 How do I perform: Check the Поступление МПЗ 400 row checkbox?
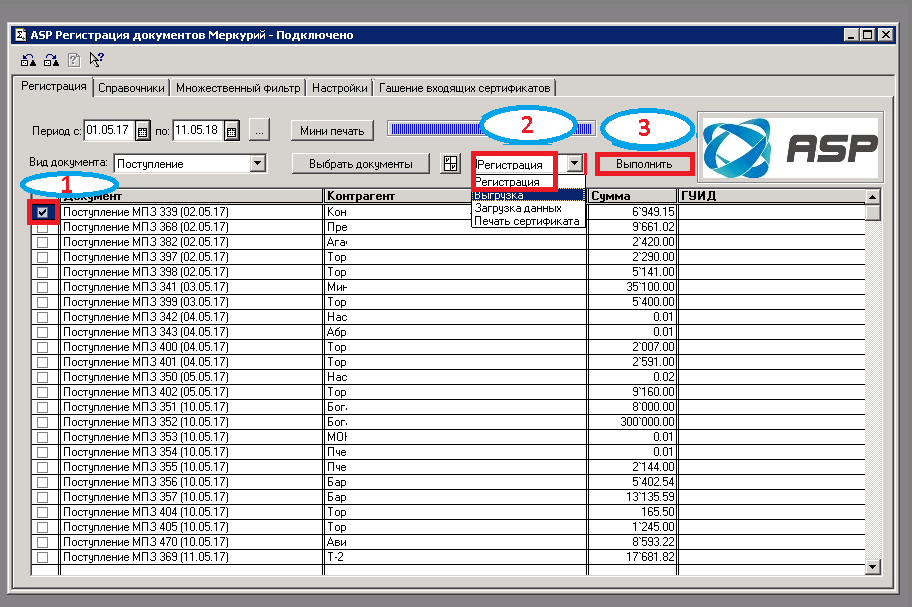pyautogui.click(x=42, y=347)
